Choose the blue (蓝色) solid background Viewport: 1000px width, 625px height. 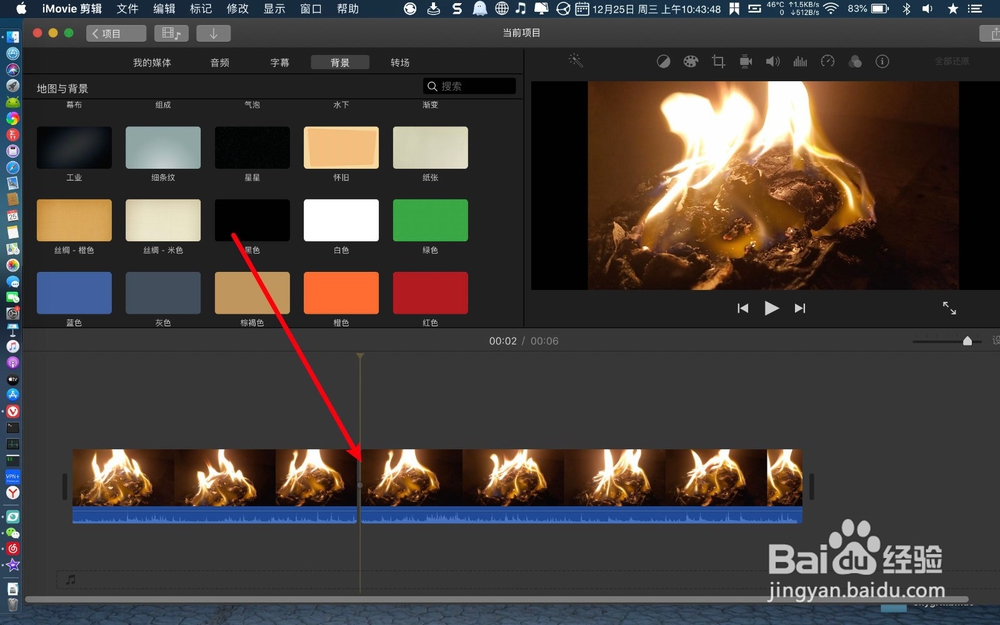[x=74, y=293]
